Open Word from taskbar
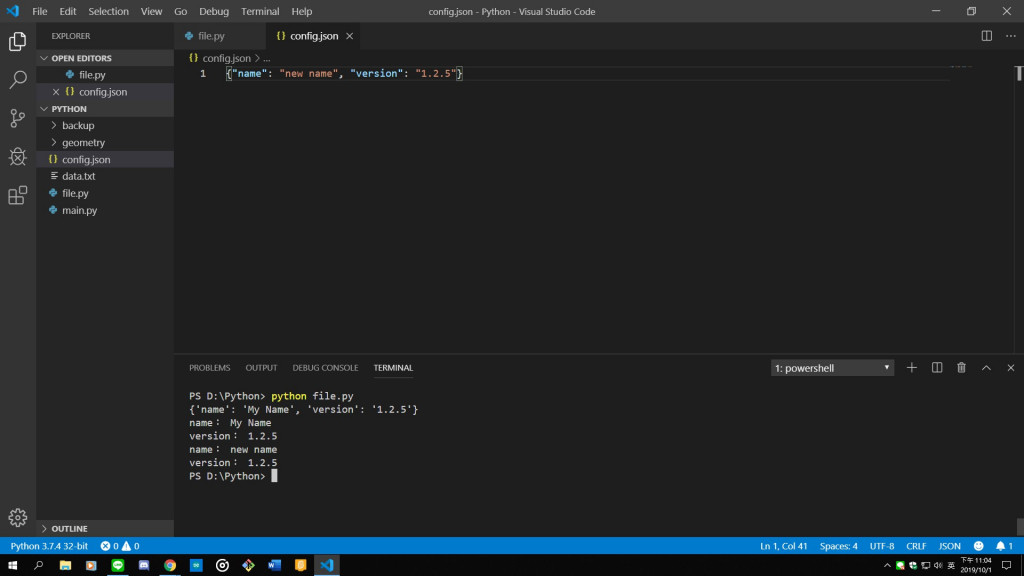1024x576 pixels. click(274, 565)
